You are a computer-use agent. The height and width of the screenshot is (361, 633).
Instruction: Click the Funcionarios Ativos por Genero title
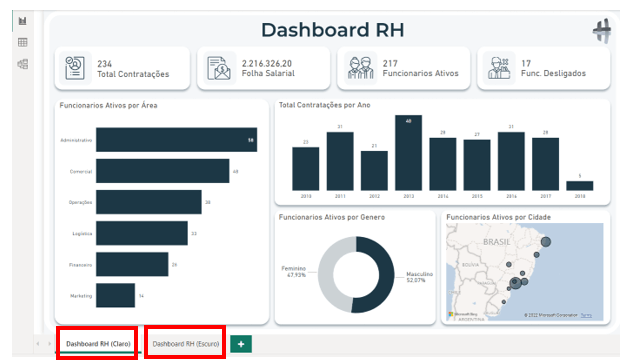[332, 217]
